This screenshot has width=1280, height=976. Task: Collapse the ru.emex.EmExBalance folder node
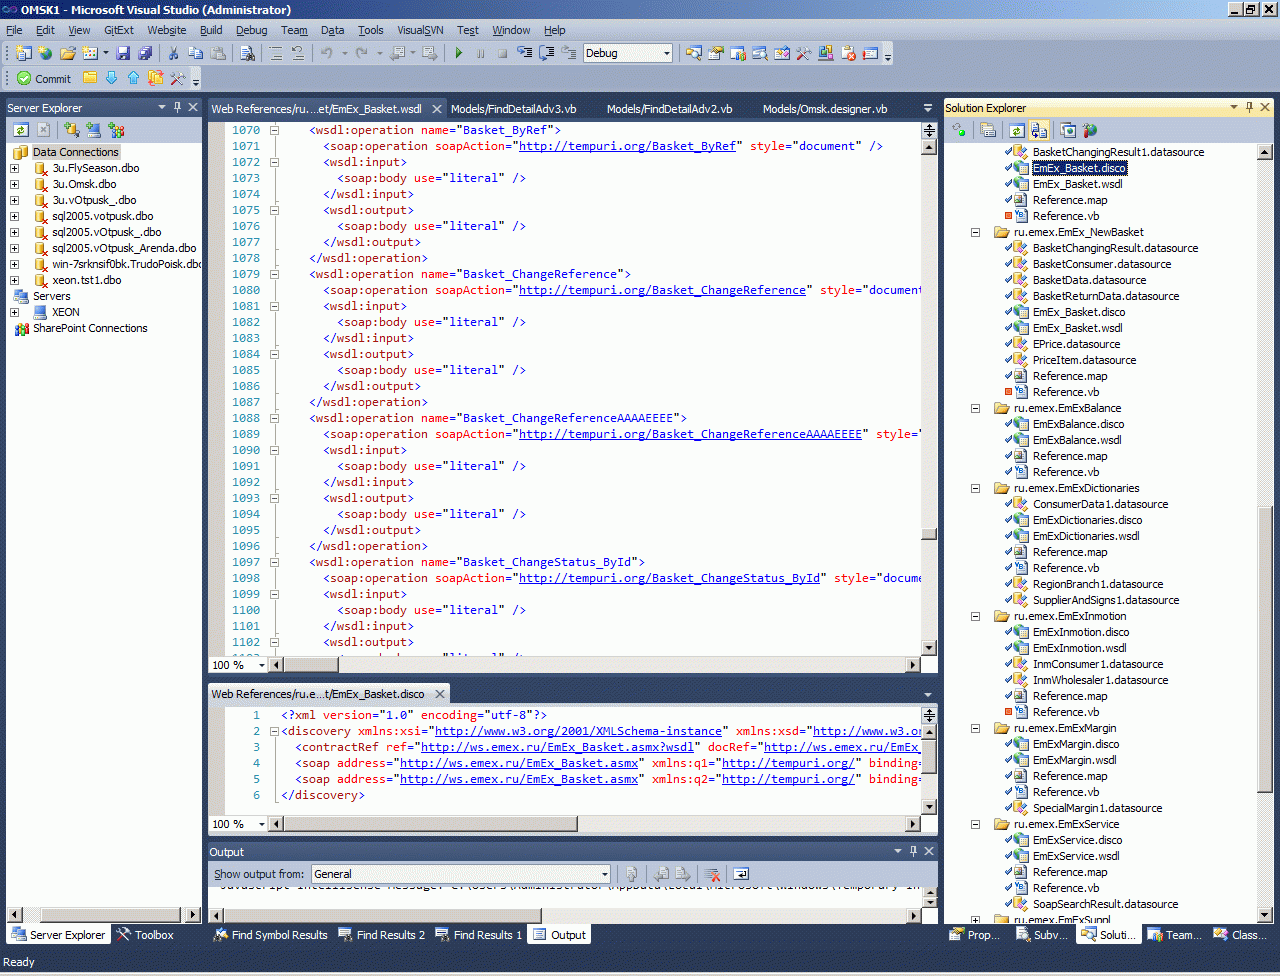[x=975, y=408]
